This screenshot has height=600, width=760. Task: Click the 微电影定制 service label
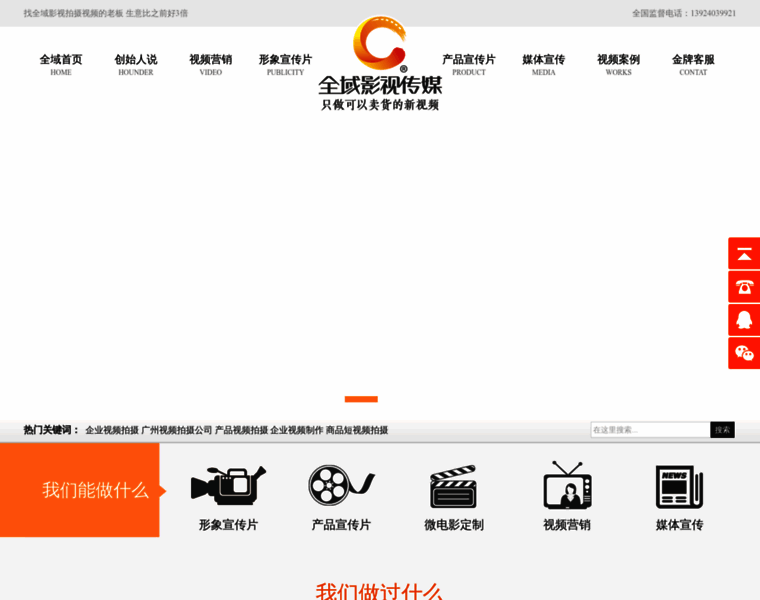(454, 525)
